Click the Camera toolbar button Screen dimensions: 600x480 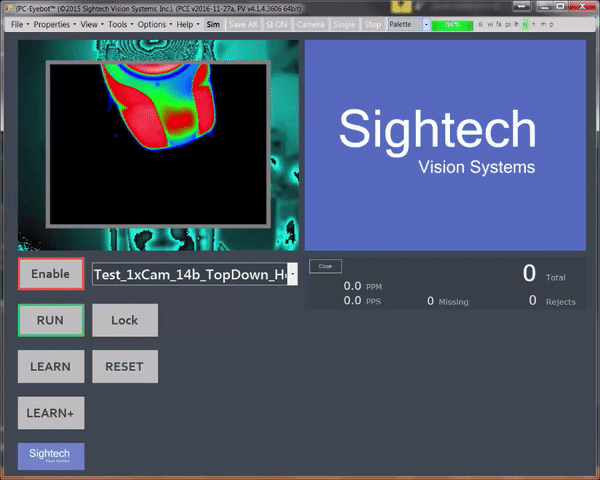(x=310, y=23)
